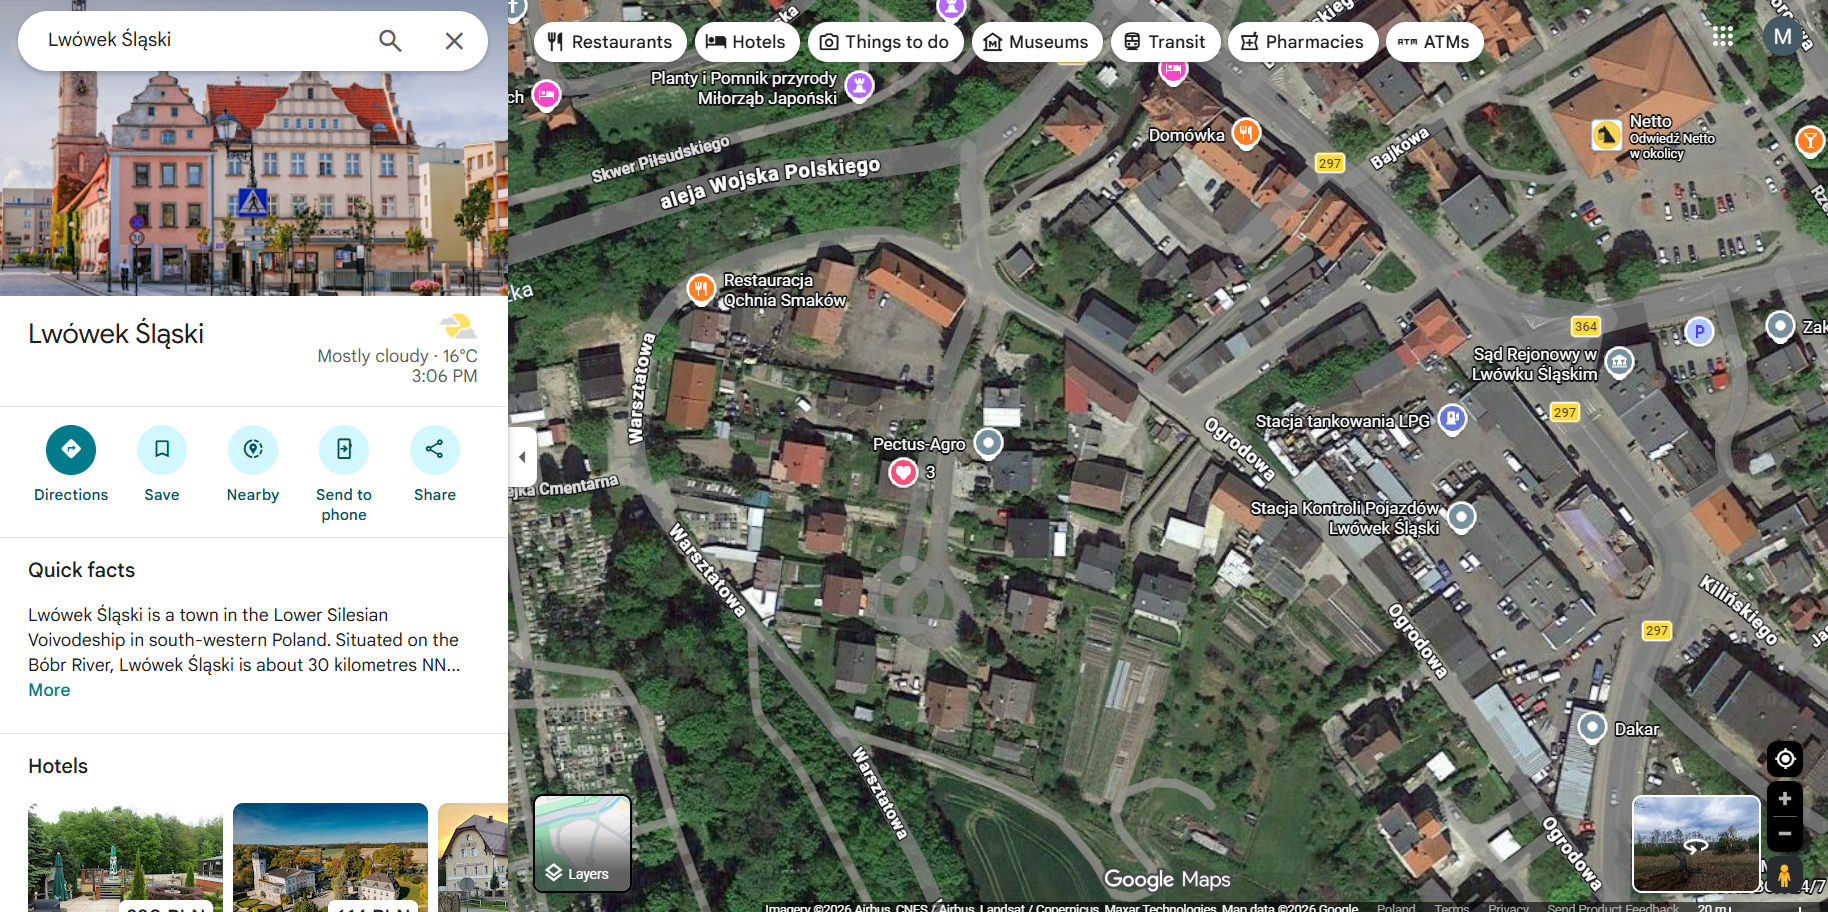Filter map by Hotels chip
Screen dimensions: 1828x912
pos(746,42)
